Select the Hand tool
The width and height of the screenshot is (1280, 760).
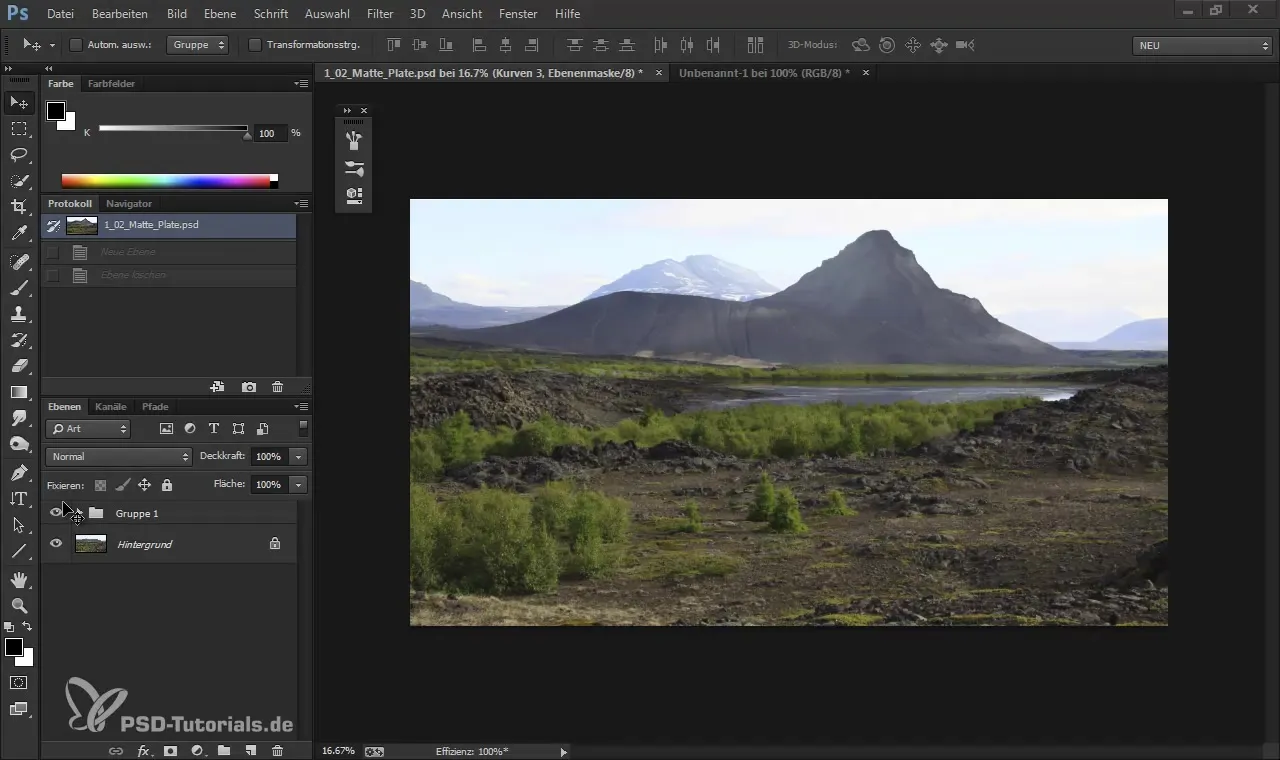coord(19,579)
